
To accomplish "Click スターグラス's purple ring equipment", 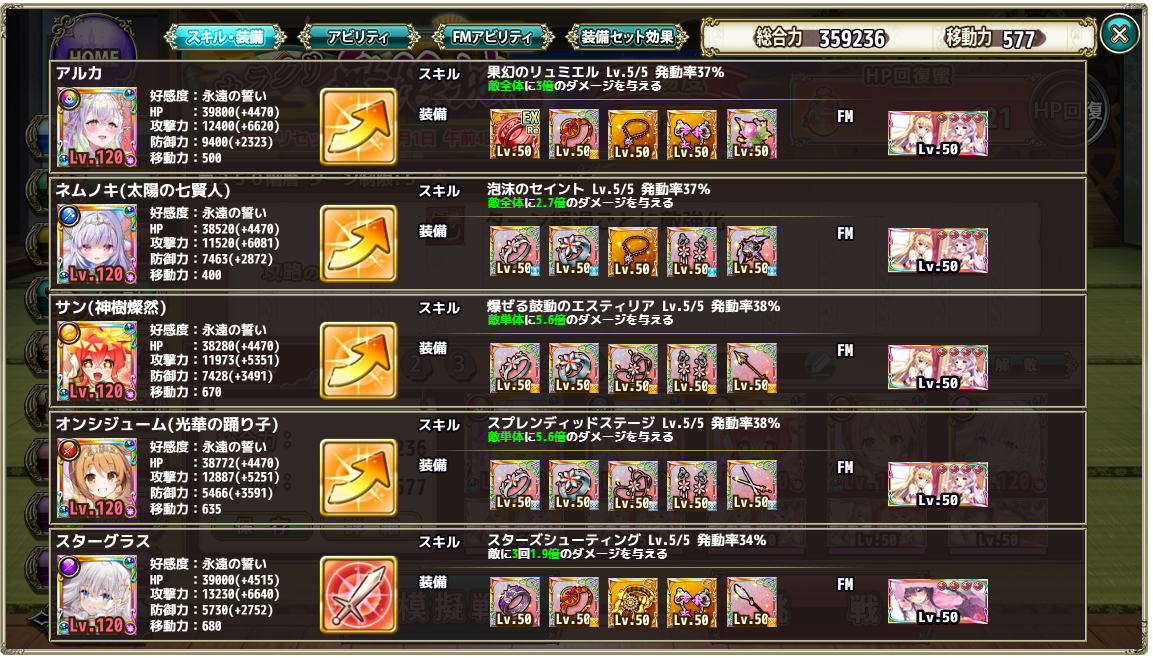I will click(515, 602).
